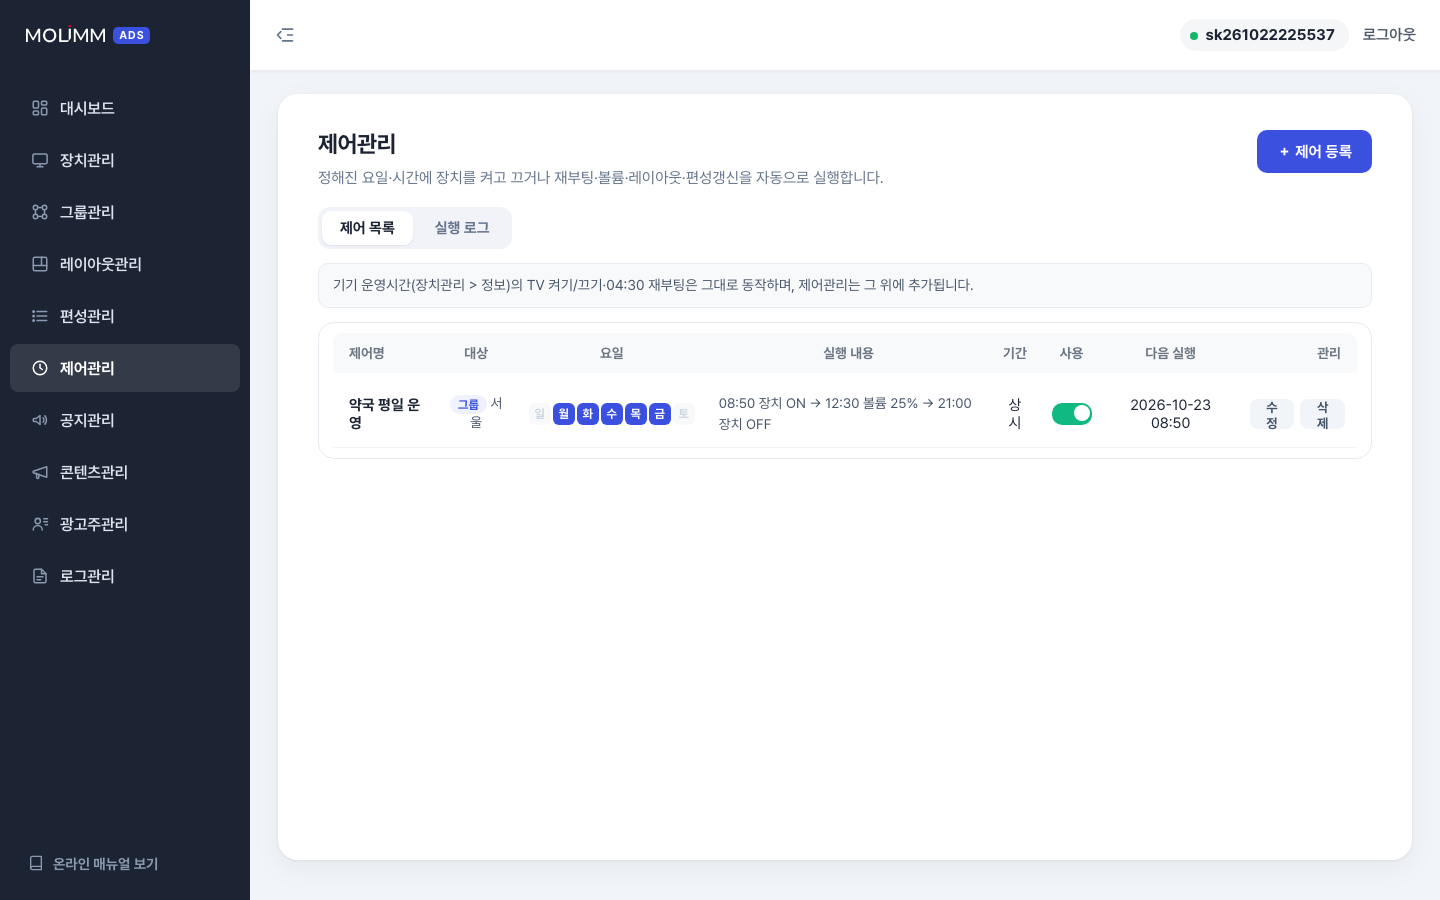Click the 실행 내용 column header

click(x=848, y=353)
